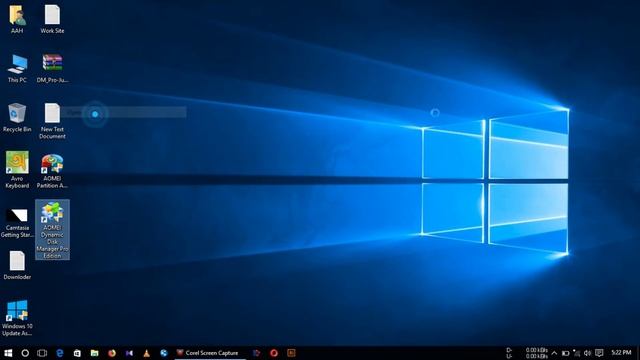Launch VLC media player from taskbar
The height and width of the screenshot is (360, 640).
tap(147, 353)
